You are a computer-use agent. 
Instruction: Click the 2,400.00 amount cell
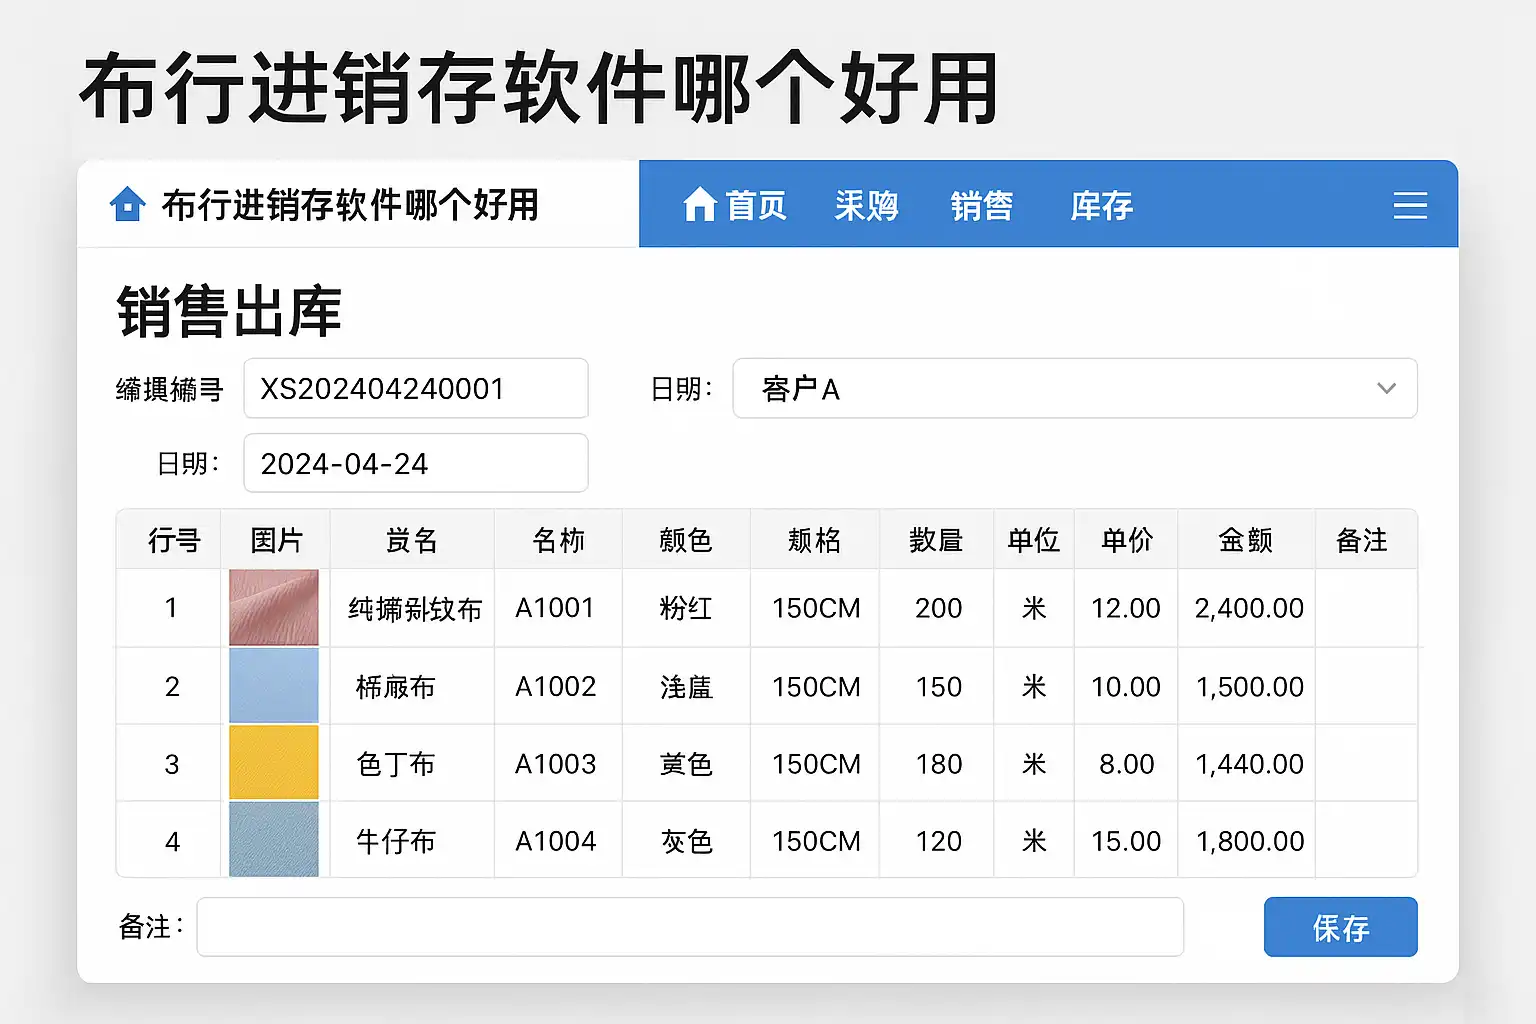(1248, 608)
